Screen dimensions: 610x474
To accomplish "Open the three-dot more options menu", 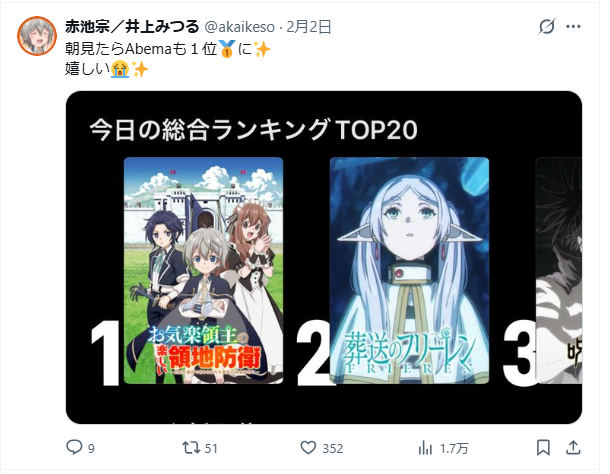I will (573, 26).
